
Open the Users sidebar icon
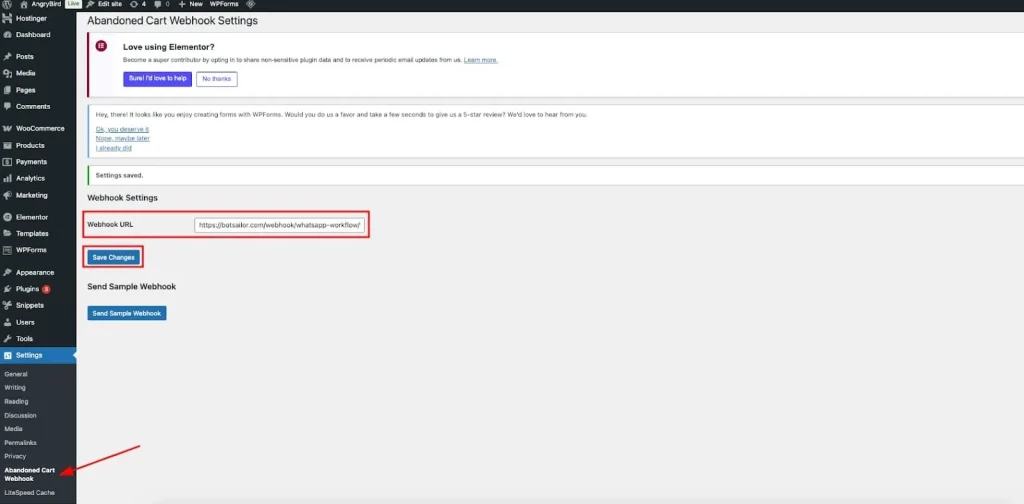click(7, 322)
